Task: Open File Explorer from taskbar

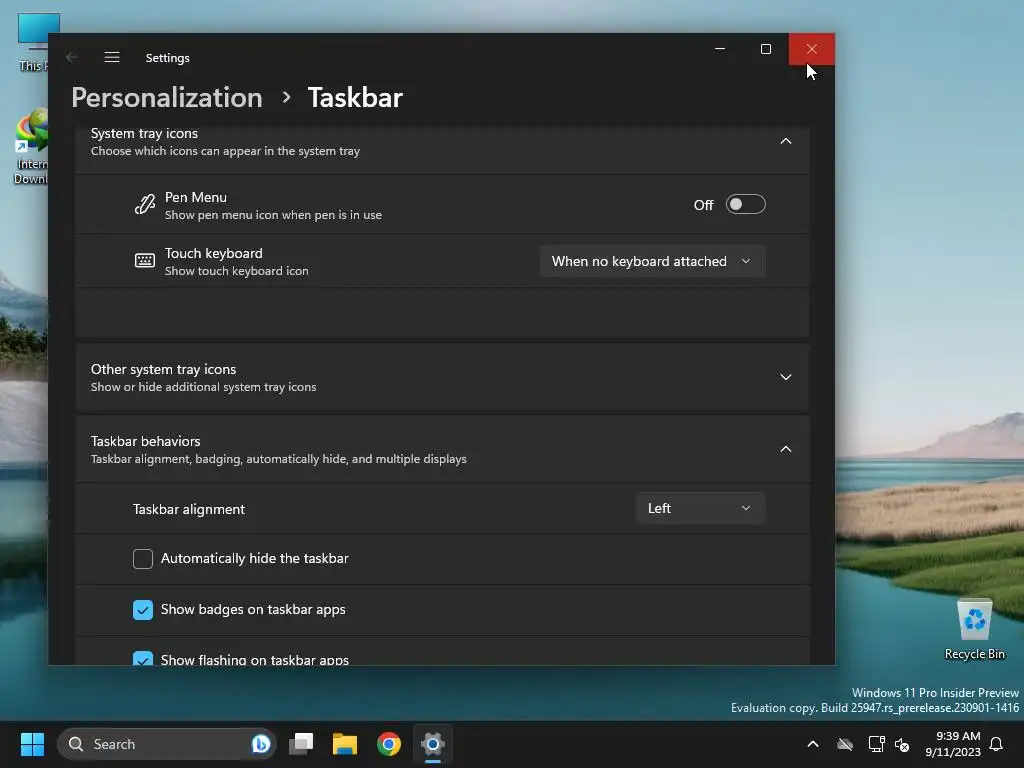Action: coord(345,744)
